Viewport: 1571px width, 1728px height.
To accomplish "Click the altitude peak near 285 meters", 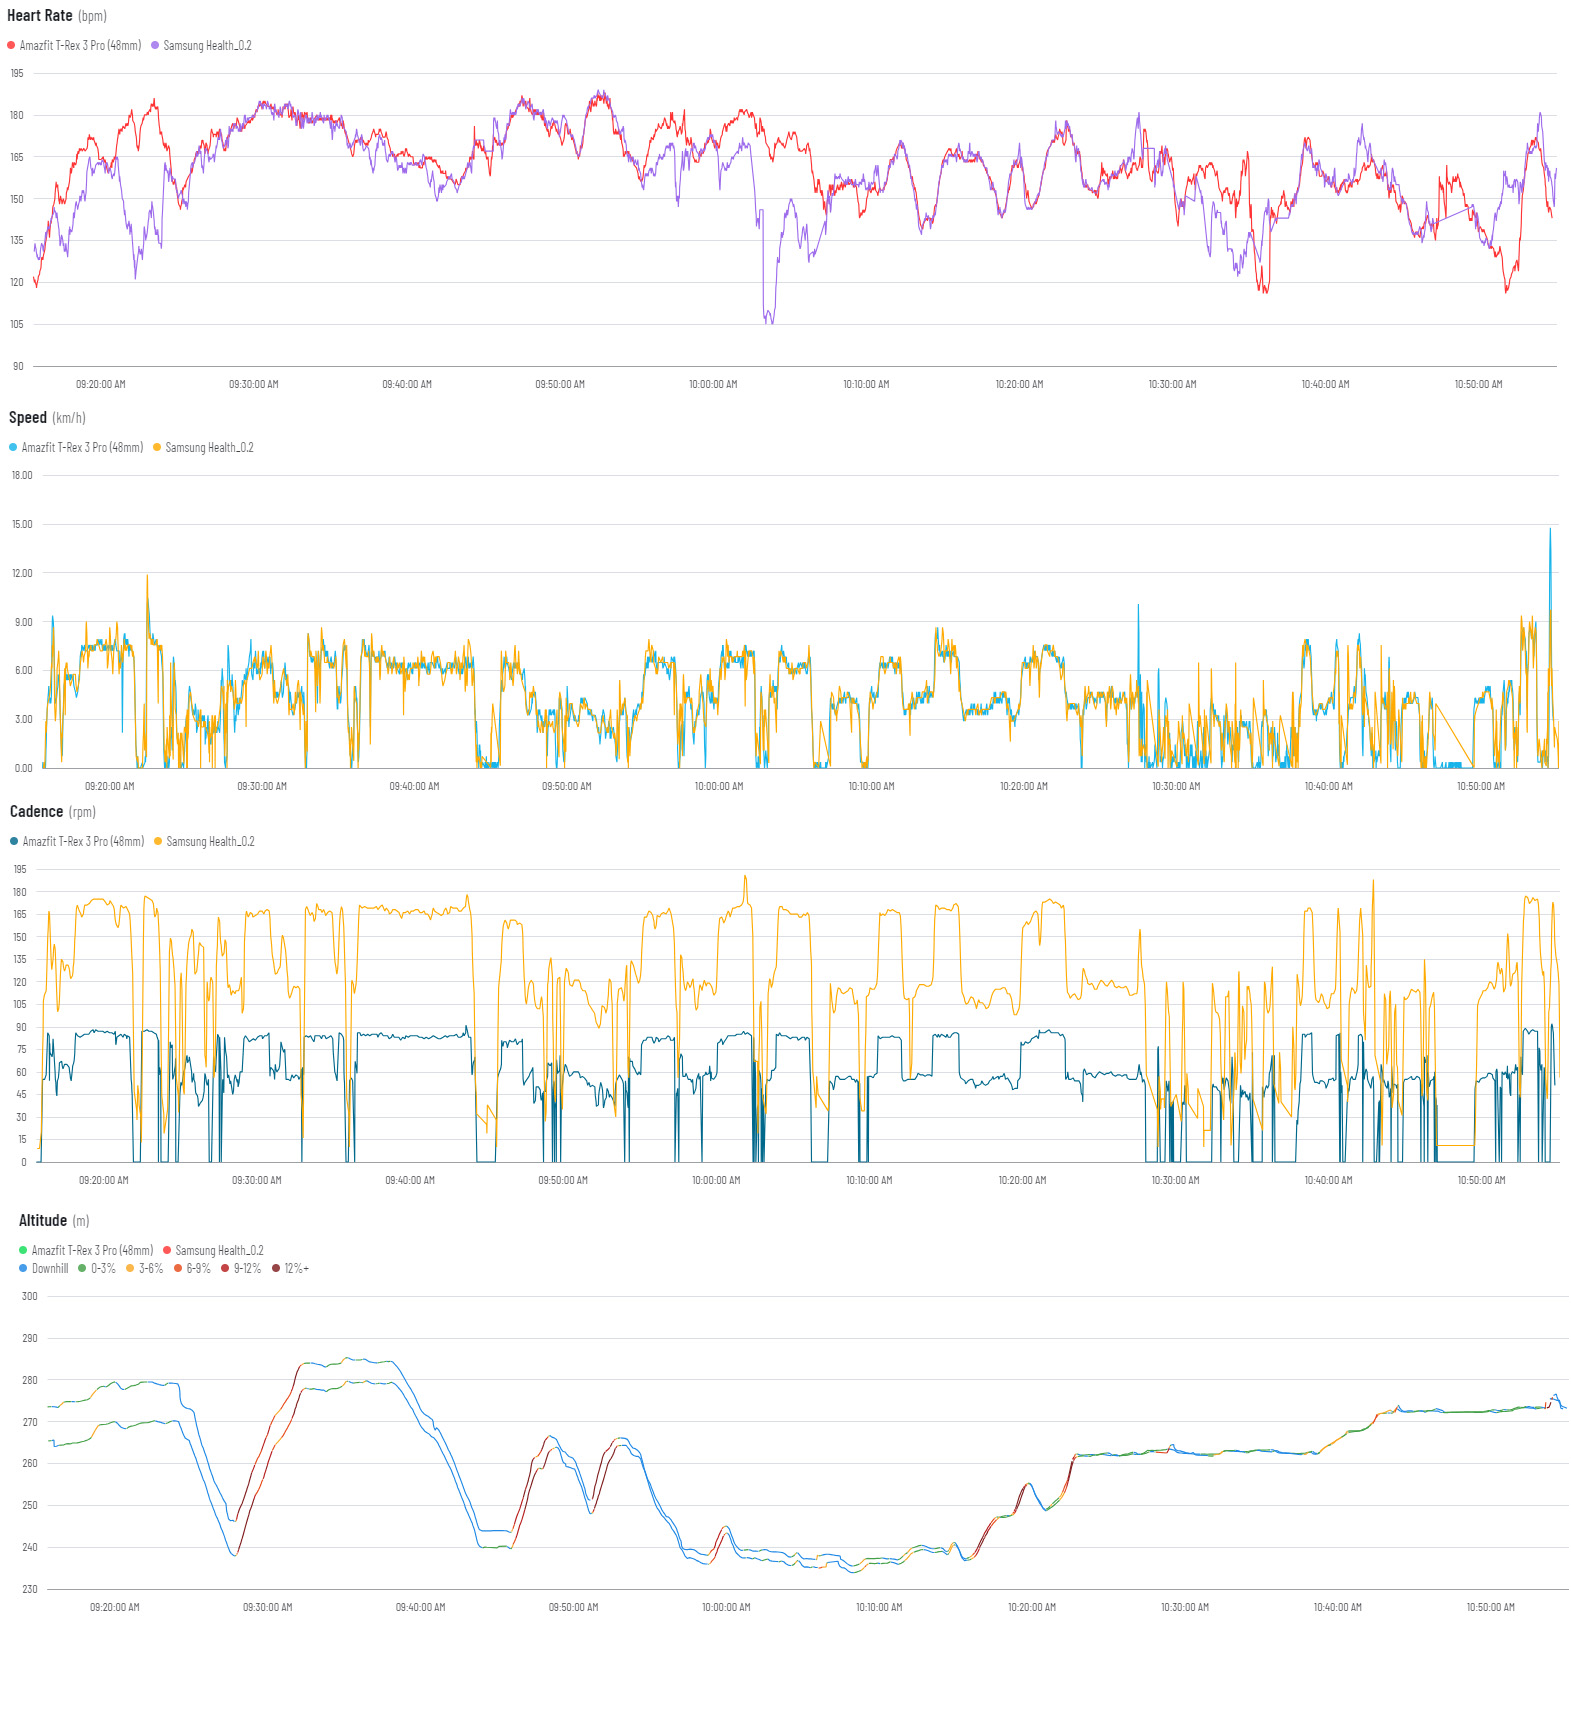I will click(x=348, y=1359).
